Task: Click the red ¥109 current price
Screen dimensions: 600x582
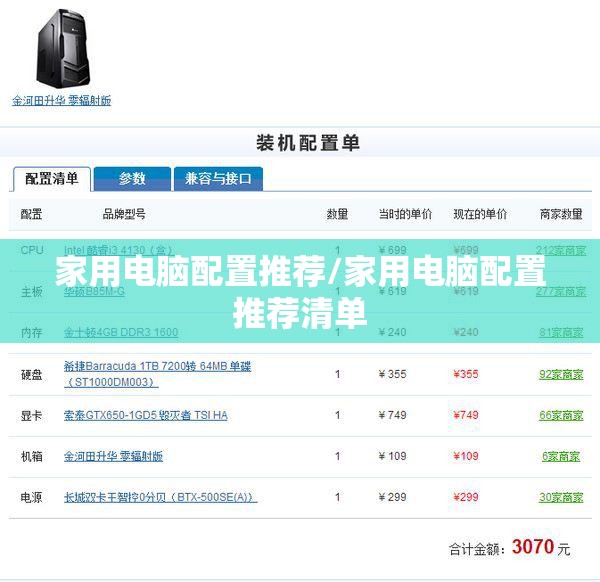Action: pyautogui.click(x=466, y=456)
